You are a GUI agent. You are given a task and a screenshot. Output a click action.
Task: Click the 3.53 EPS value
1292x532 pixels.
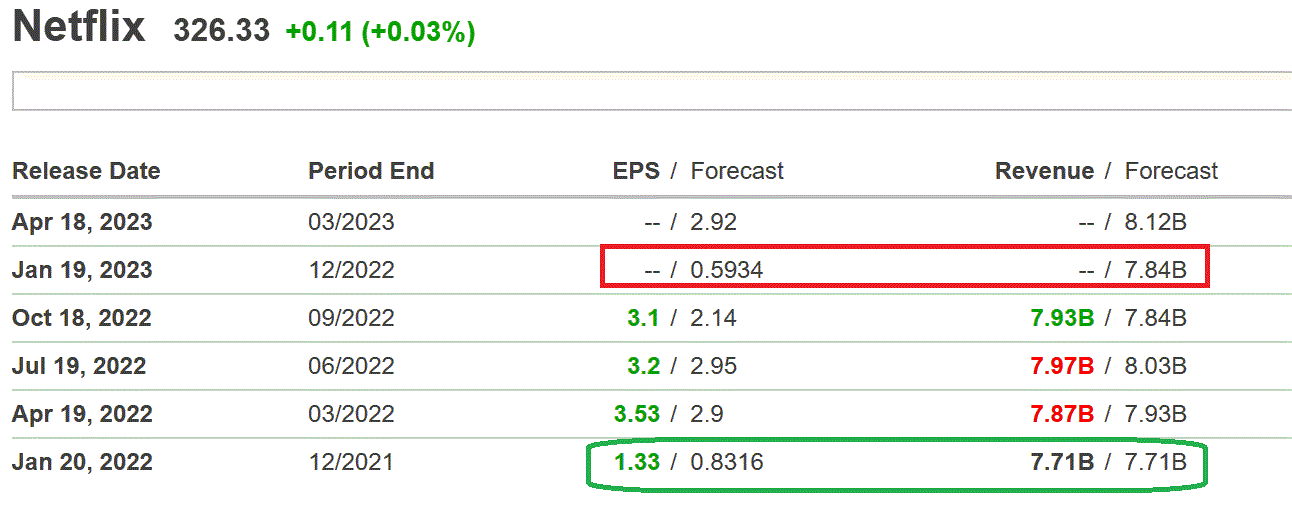coord(637,414)
